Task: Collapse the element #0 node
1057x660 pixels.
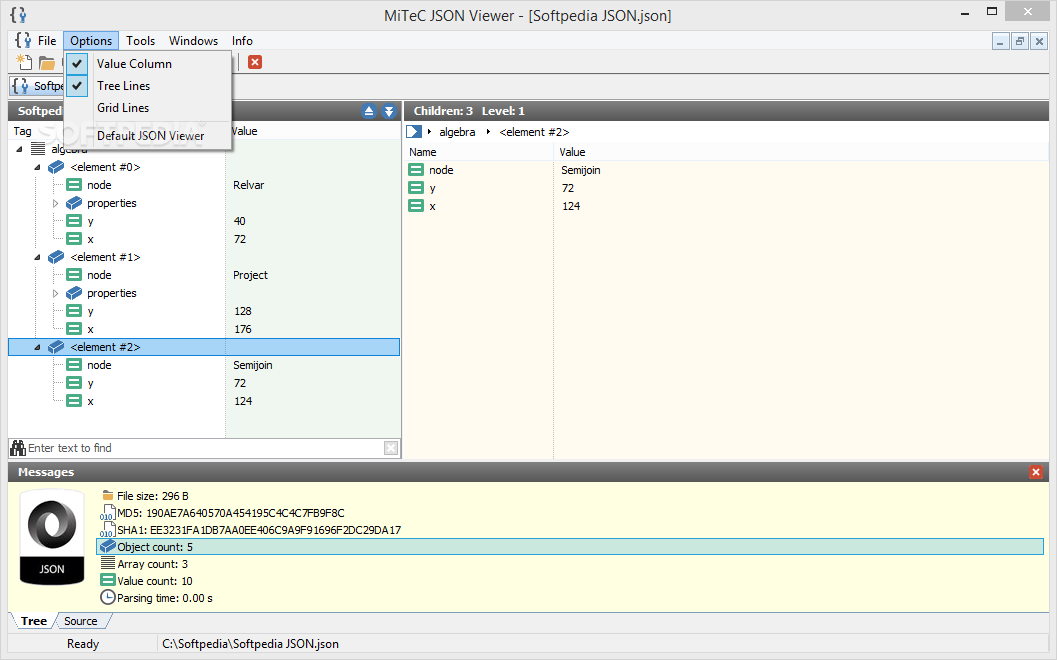Action: pyautogui.click(x=38, y=167)
